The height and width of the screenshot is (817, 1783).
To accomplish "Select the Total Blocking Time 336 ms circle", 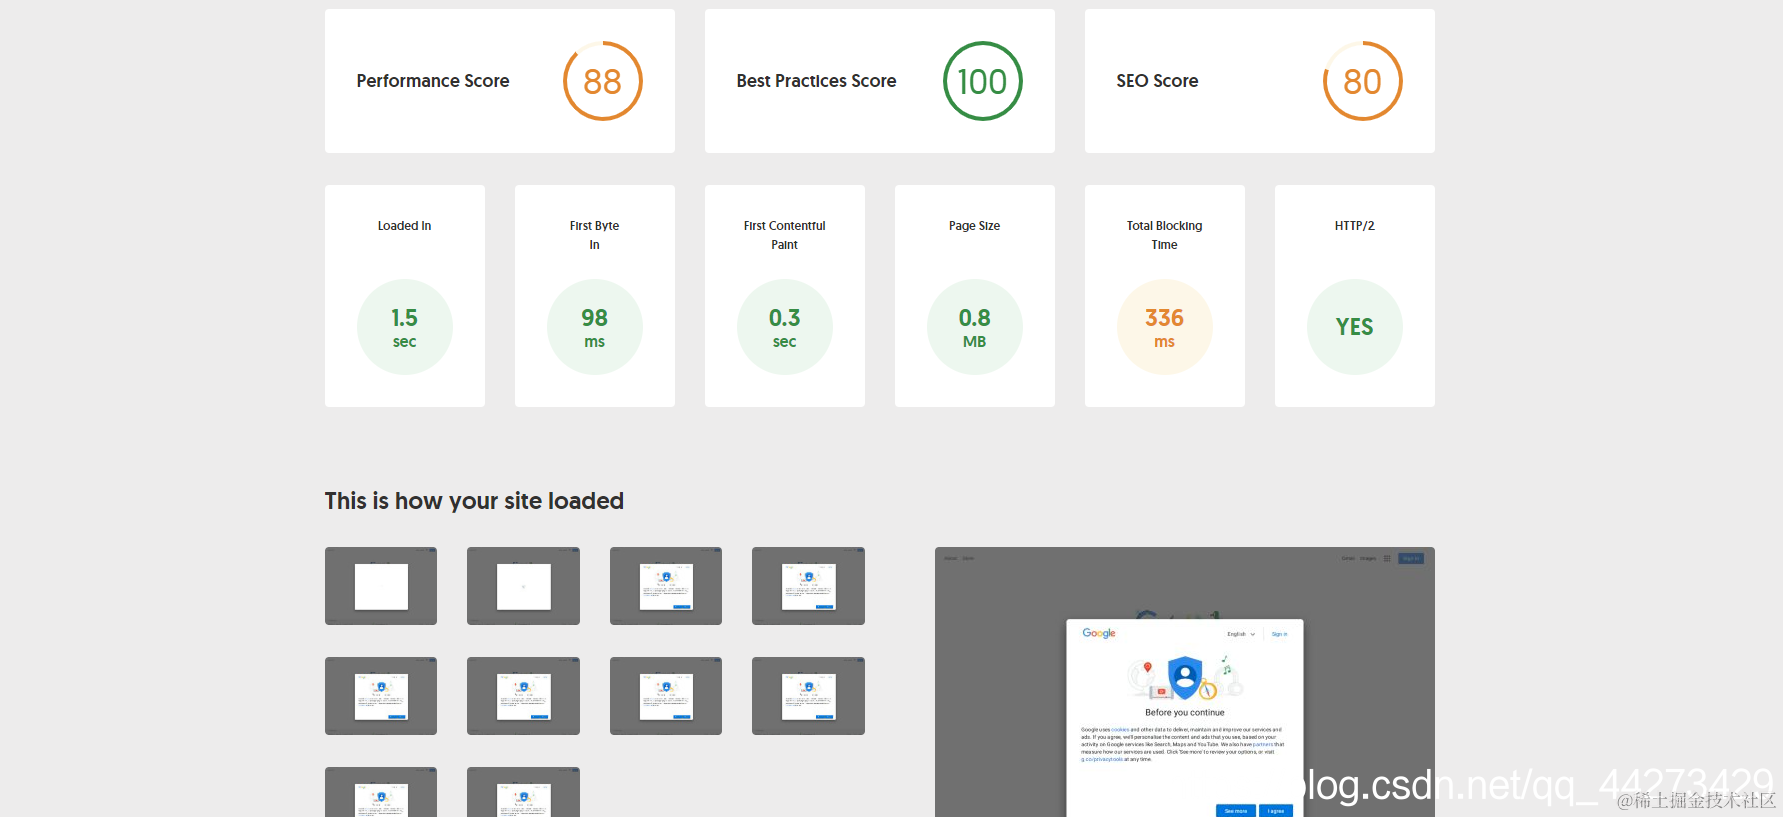I will [x=1165, y=327].
